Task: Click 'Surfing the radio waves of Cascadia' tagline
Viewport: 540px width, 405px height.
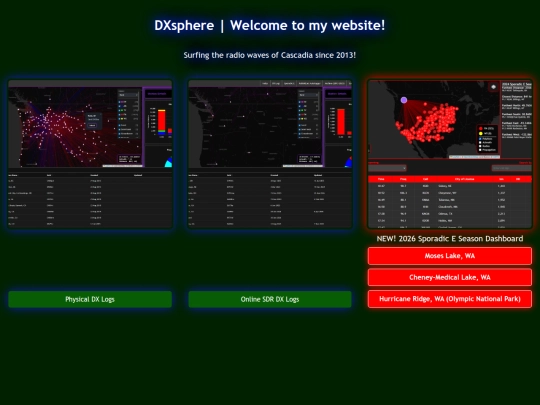Action: pos(270,55)
